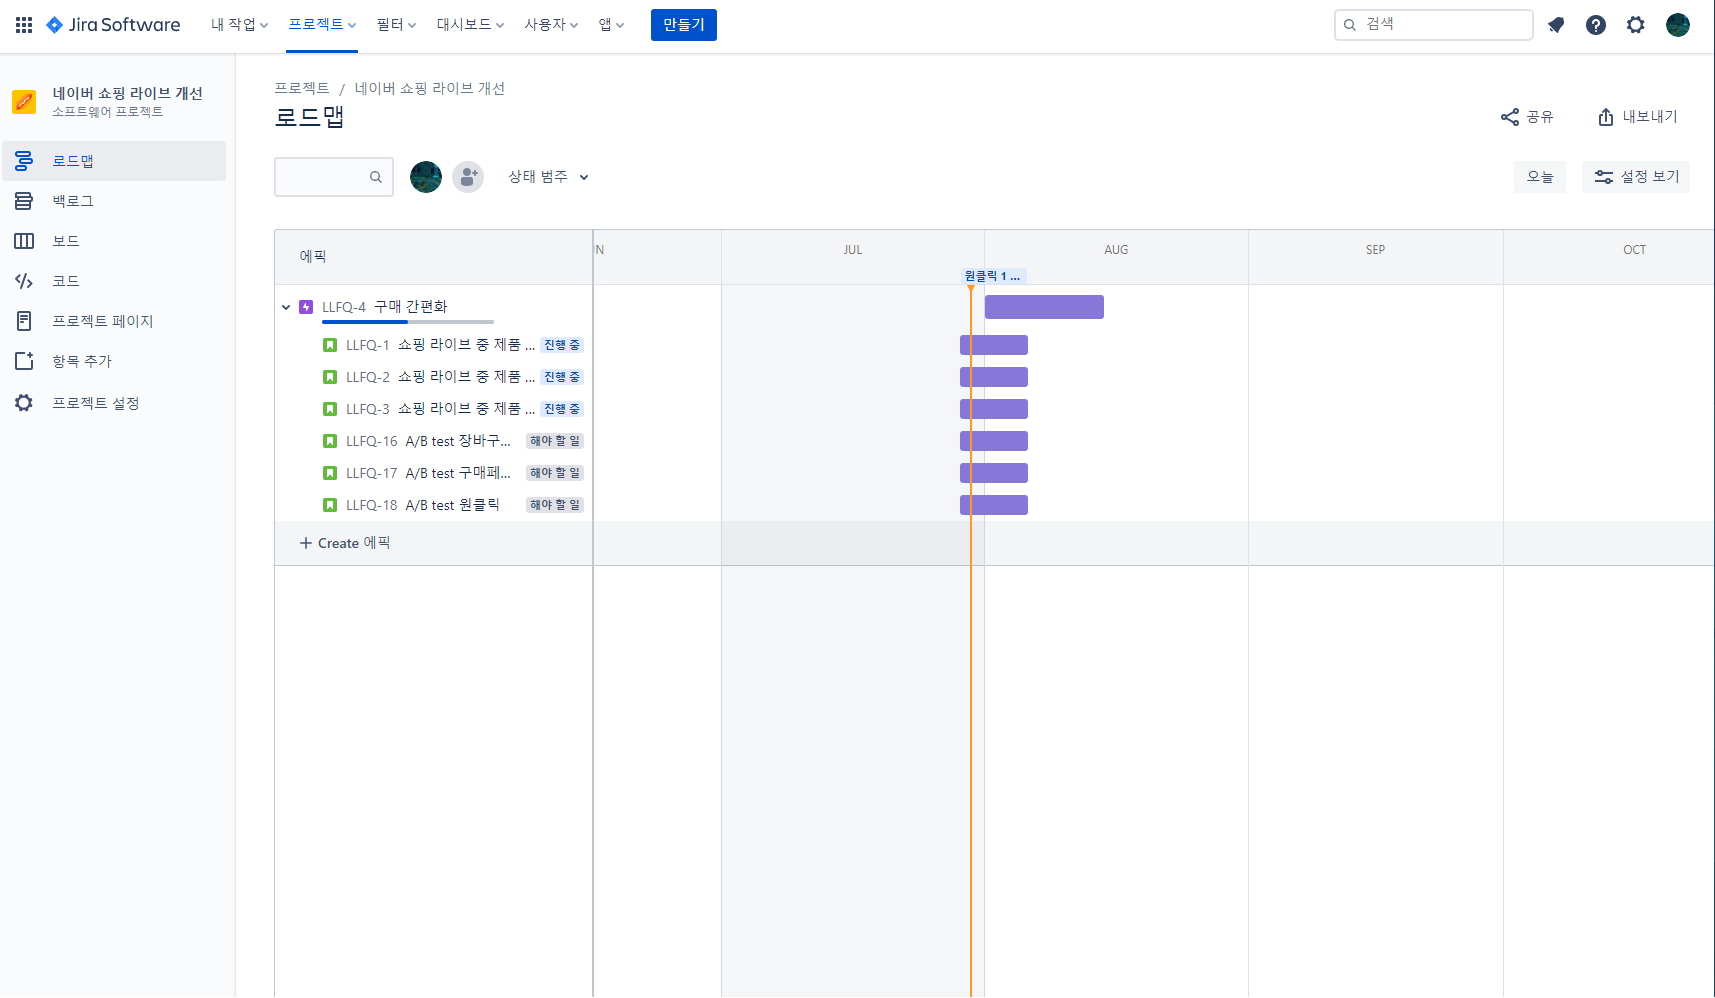Viewport: 1715px width, 998px height.
Task: Click the LLFQ-17 story icon
Action: point(330,473)
